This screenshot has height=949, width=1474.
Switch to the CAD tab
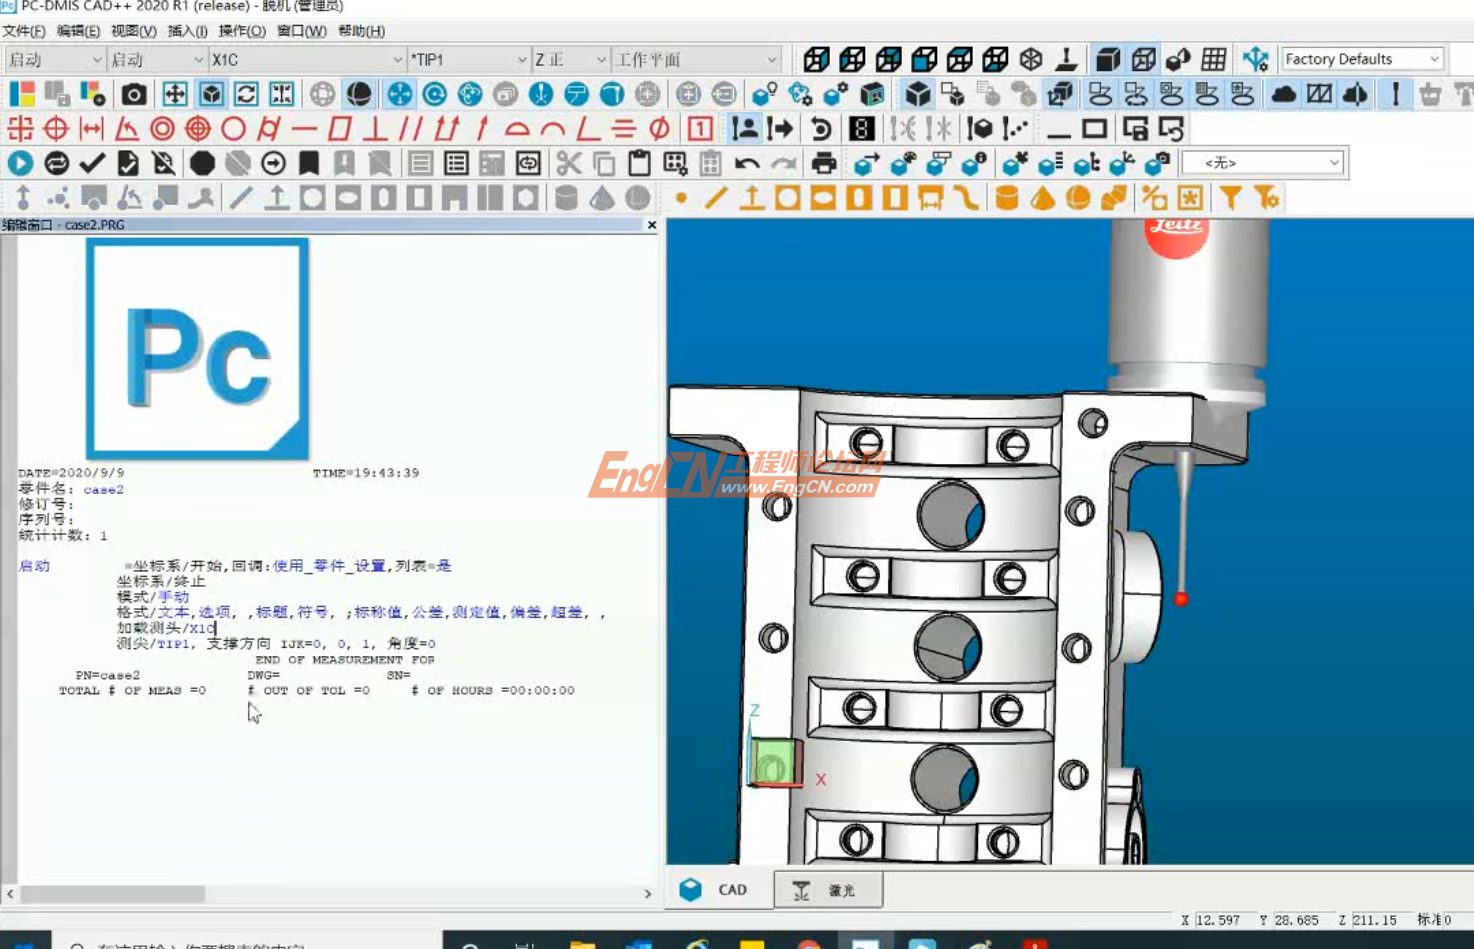(x=720, y=890)
